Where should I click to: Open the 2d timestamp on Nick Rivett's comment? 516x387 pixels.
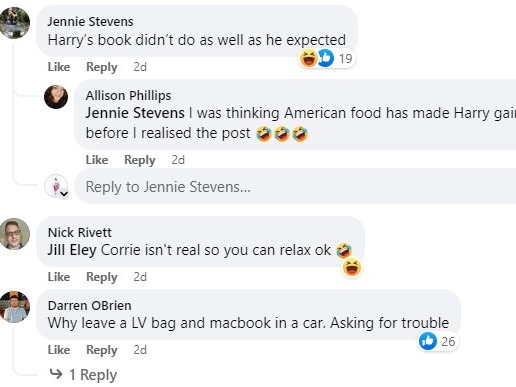pos(140,277)
